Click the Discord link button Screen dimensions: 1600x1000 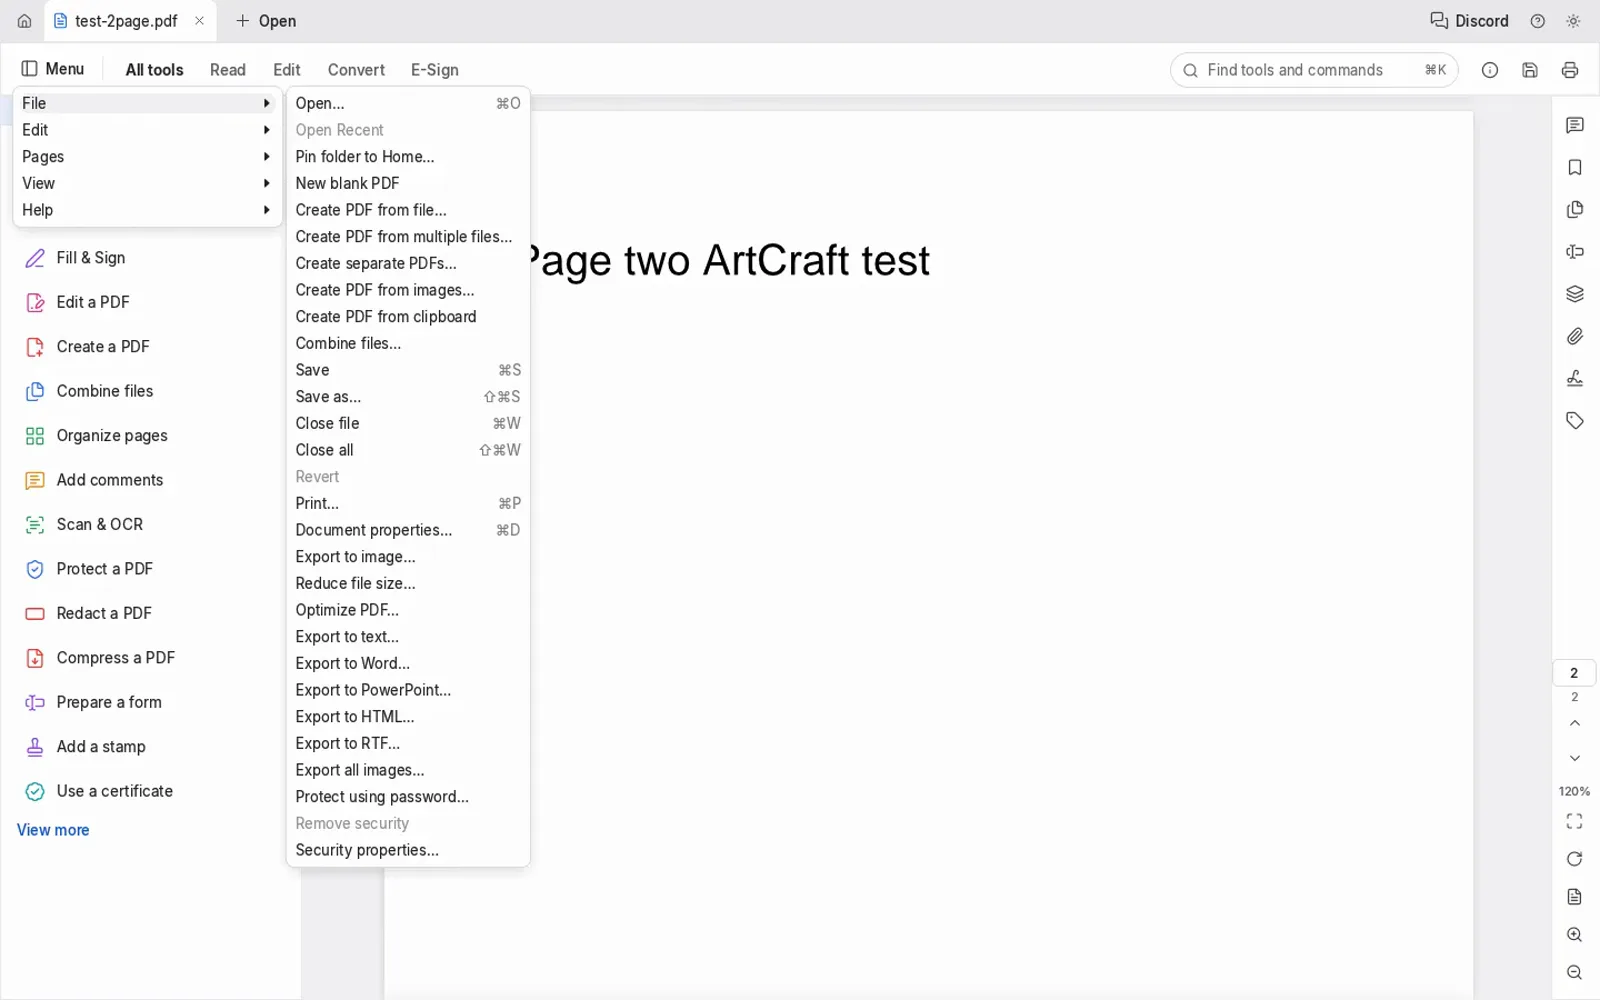[1469, 21]
